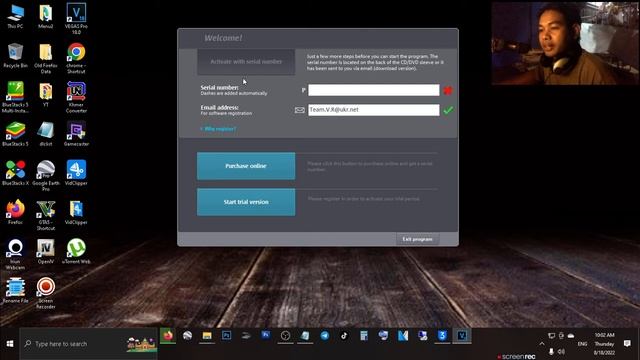The image size is (640, 360).
Task: Open File Explorer from taskbar
Action: [207, 336]
